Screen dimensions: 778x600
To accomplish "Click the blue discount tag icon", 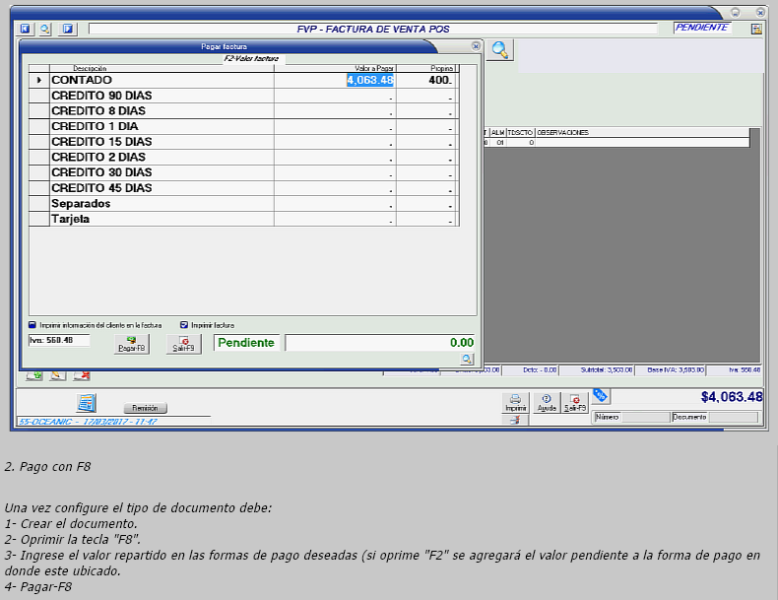I will (600, 396).
